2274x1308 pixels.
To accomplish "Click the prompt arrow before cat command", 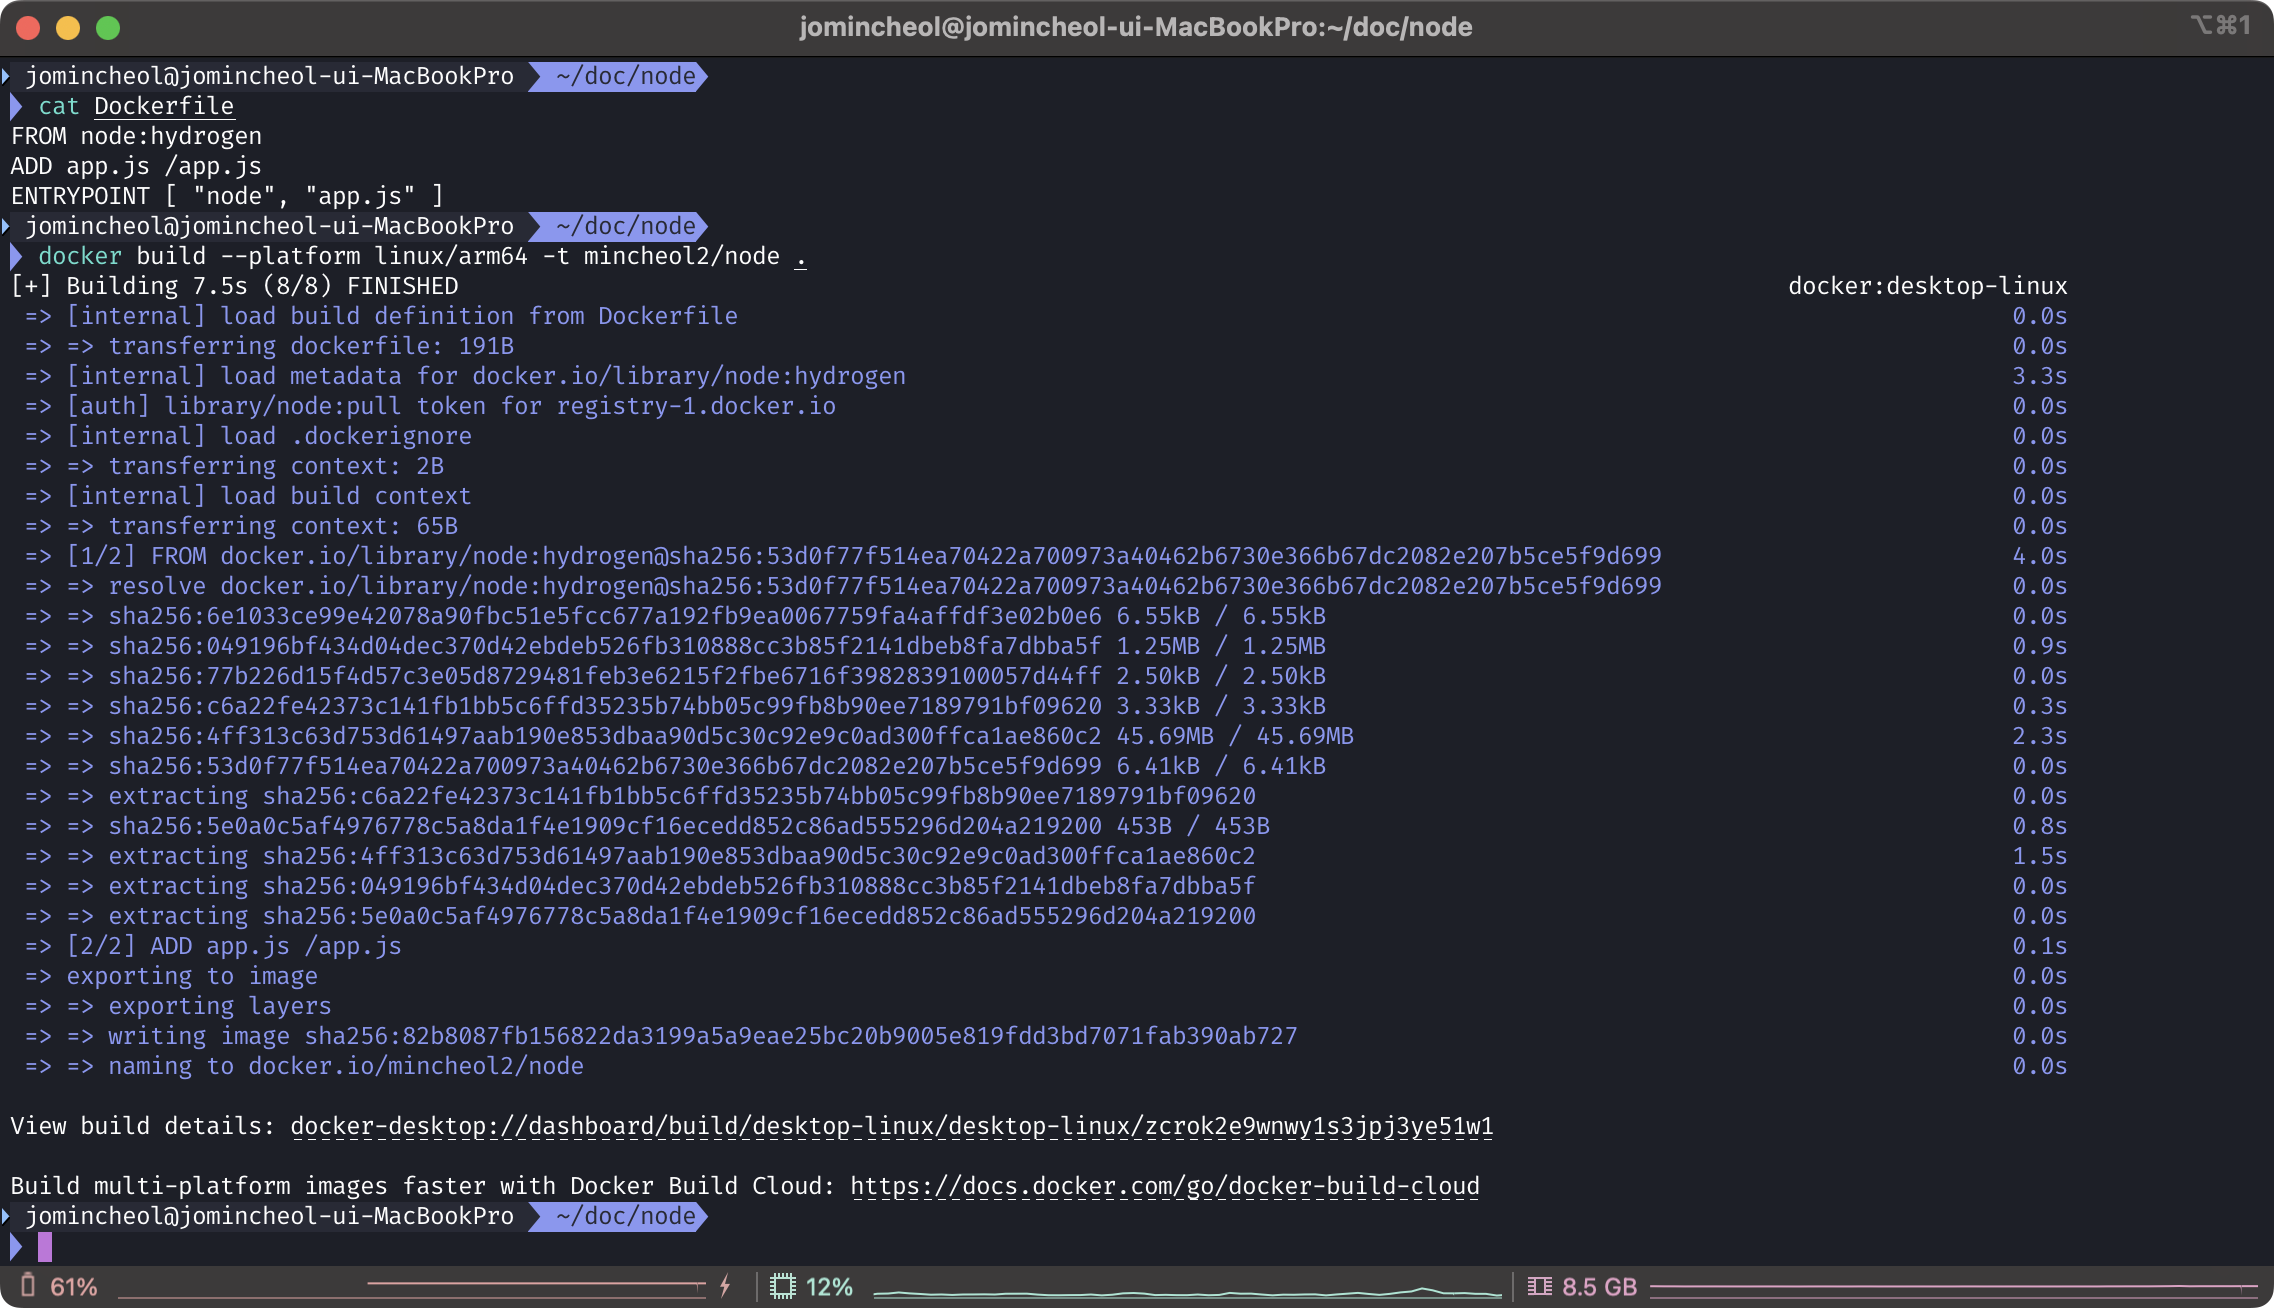I will [x=16, y=106].
